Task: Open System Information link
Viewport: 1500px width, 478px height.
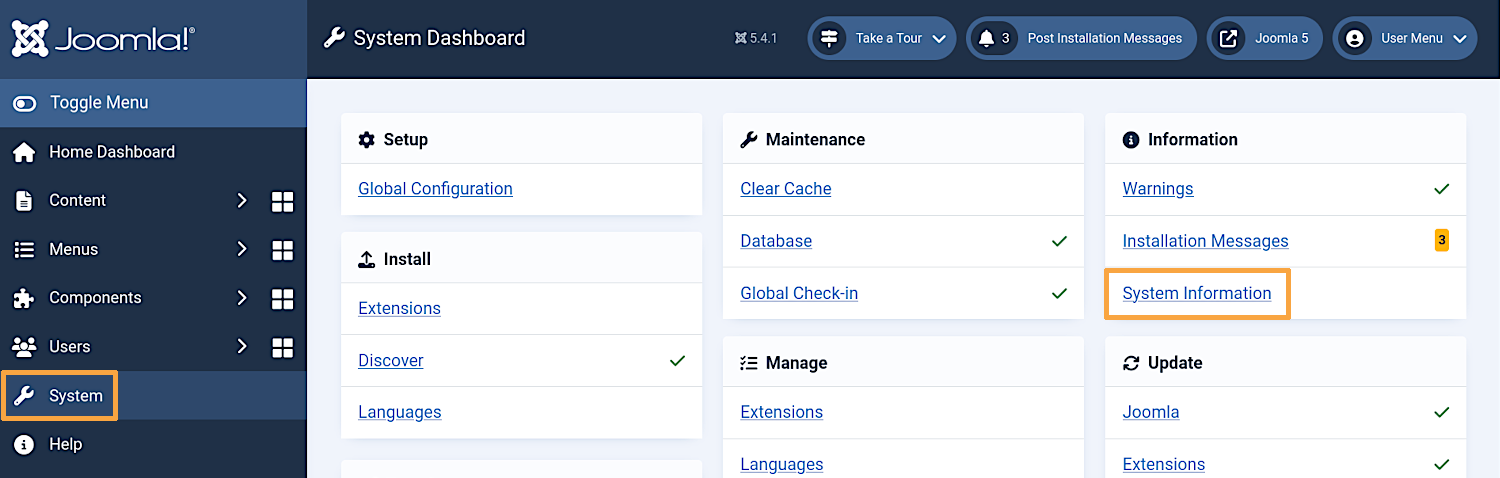Action: coord(1197,293)
